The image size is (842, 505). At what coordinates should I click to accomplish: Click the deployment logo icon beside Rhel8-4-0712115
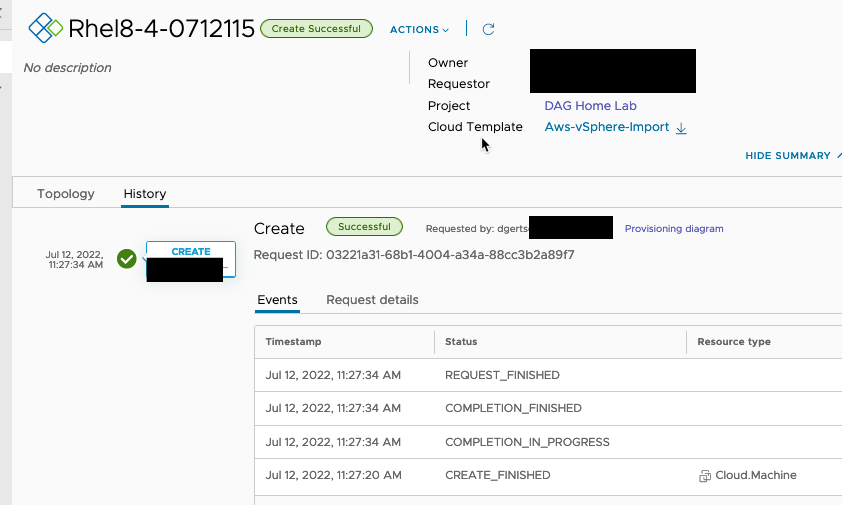[45, 28]
